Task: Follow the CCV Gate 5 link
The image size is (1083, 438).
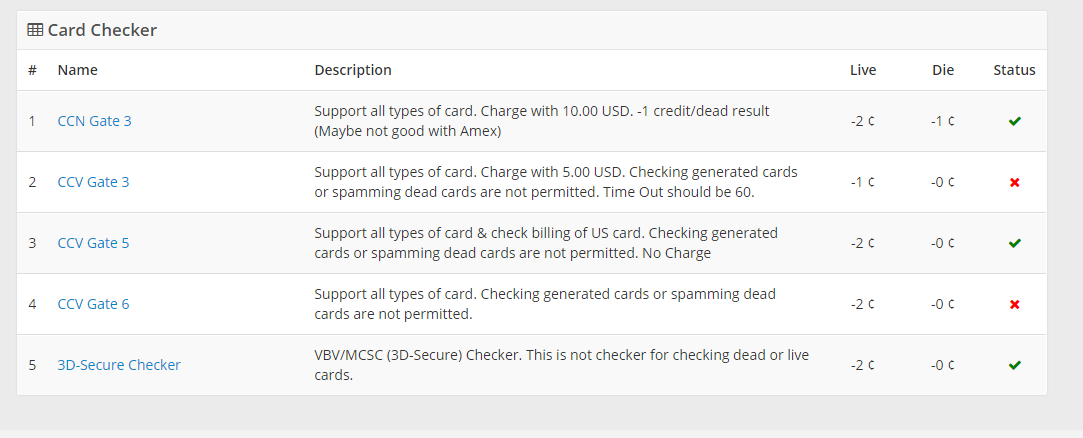Action: [x=93, y=243]
